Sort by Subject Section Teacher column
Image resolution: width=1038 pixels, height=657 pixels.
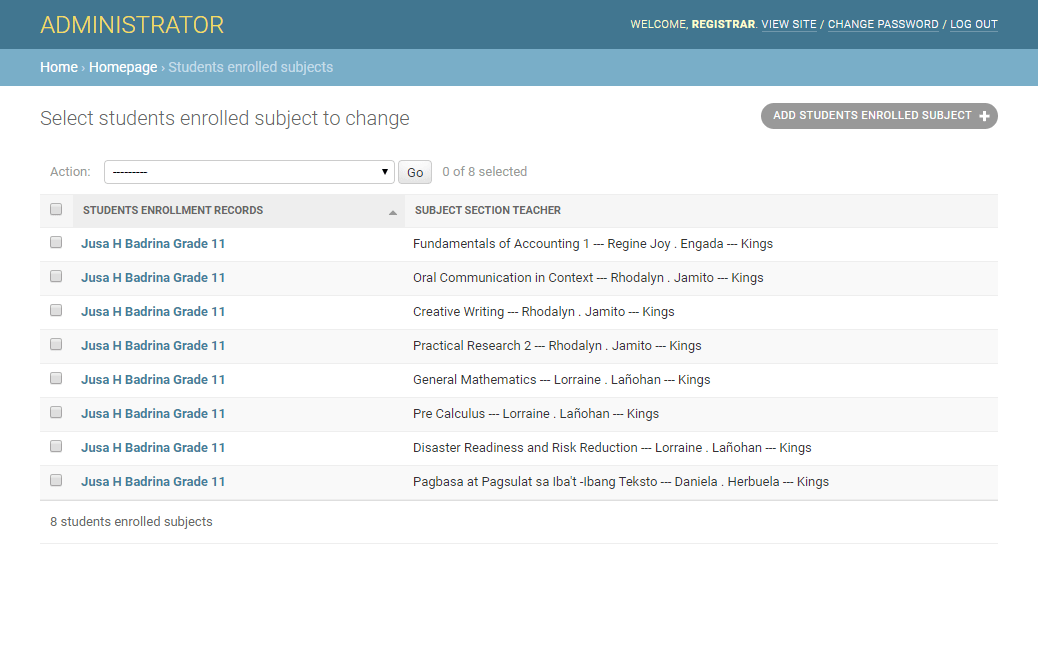(486, 210)
